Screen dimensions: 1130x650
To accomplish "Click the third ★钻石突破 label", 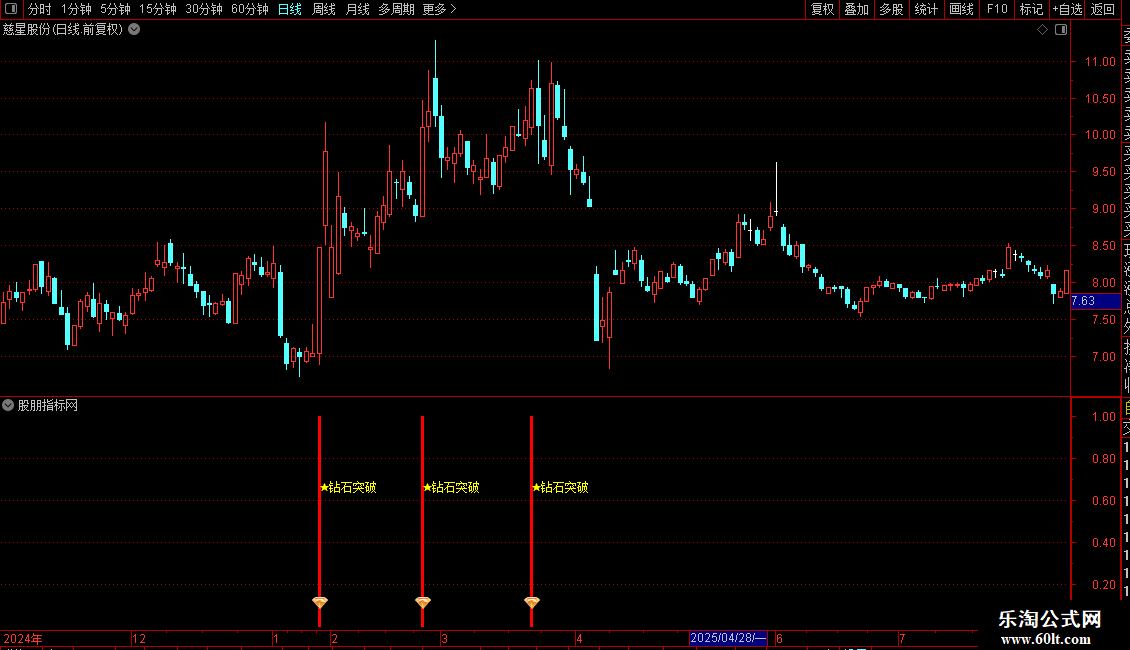I will [560, 487].
